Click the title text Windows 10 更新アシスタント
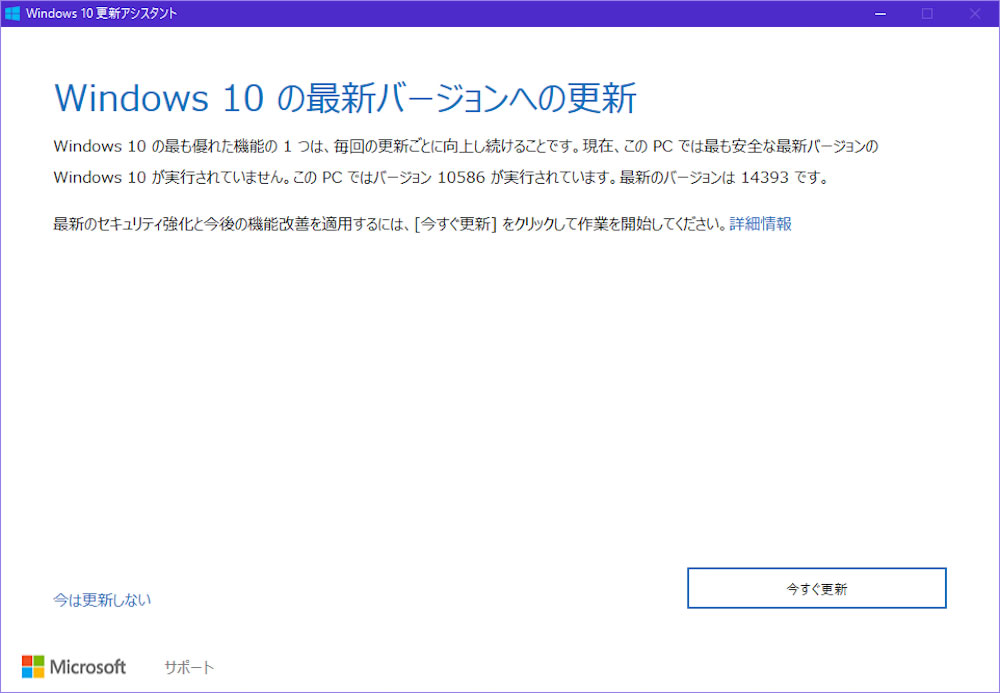Screen dimensions: 1000x693 [x=101, y=13]
